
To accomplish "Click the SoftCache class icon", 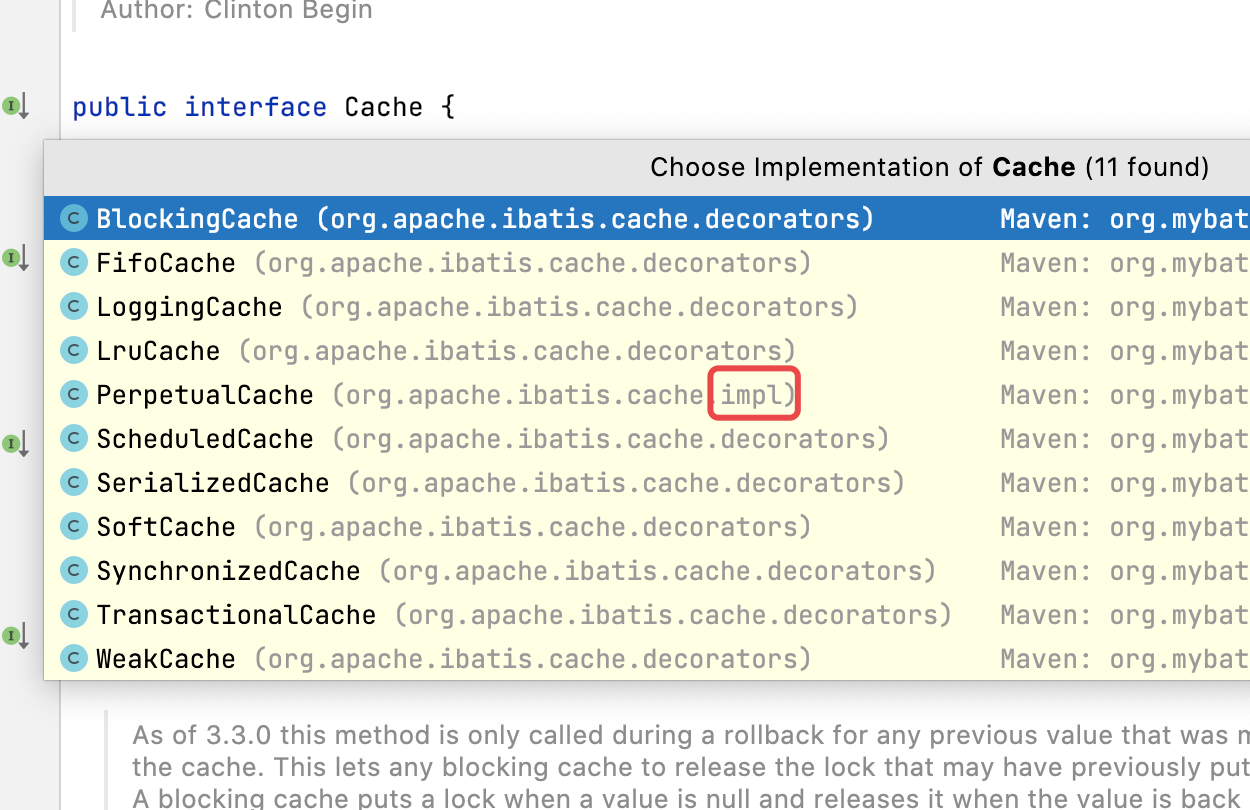I will [73, 527].
